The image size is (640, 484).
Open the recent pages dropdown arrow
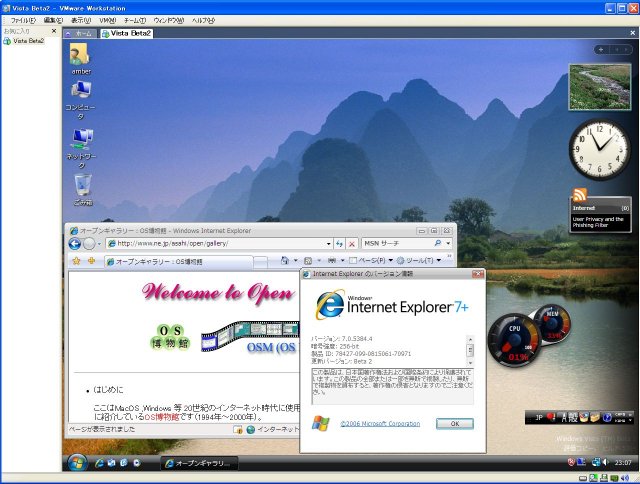pyautogui.click(x=99, y=244)
